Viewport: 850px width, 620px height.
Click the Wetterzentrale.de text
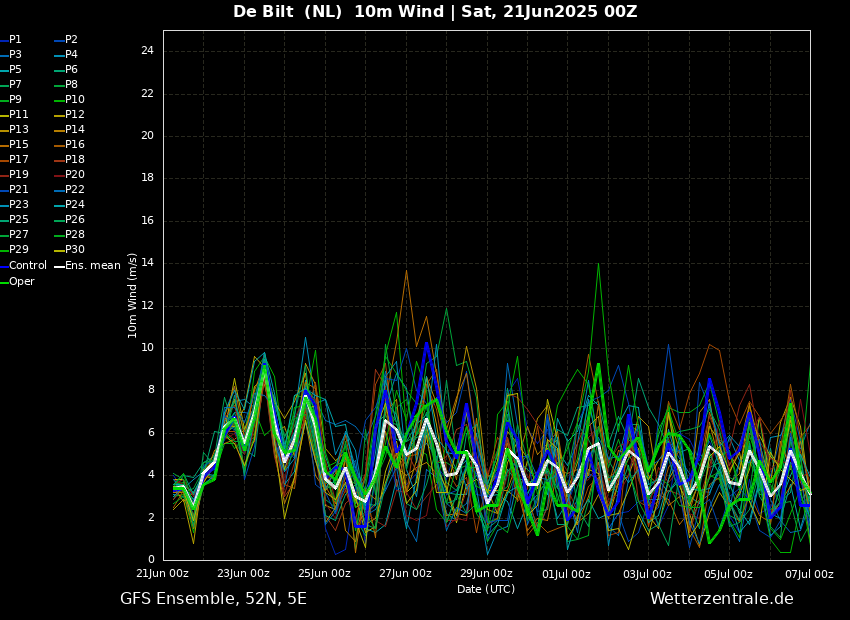pos(721,599)
